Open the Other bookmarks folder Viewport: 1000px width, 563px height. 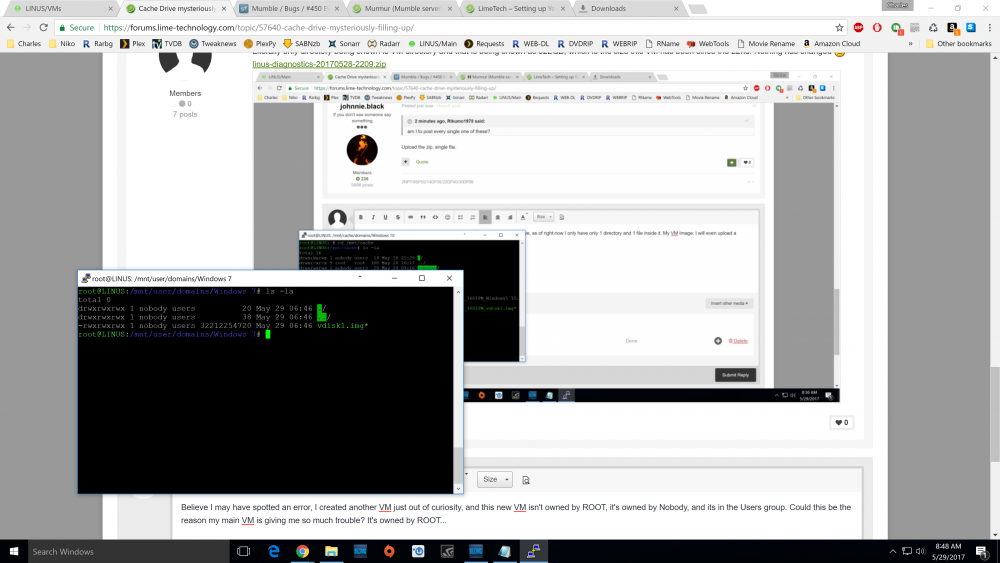[x=959, y=44]
